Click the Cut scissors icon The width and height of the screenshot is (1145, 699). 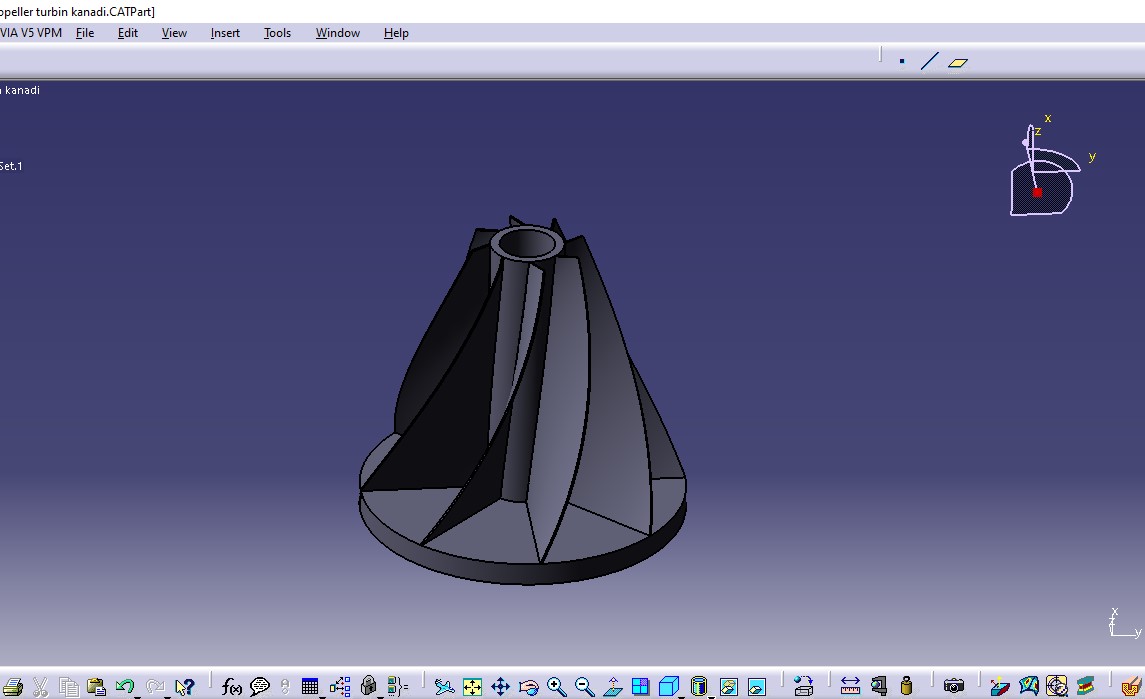[40, 687]
